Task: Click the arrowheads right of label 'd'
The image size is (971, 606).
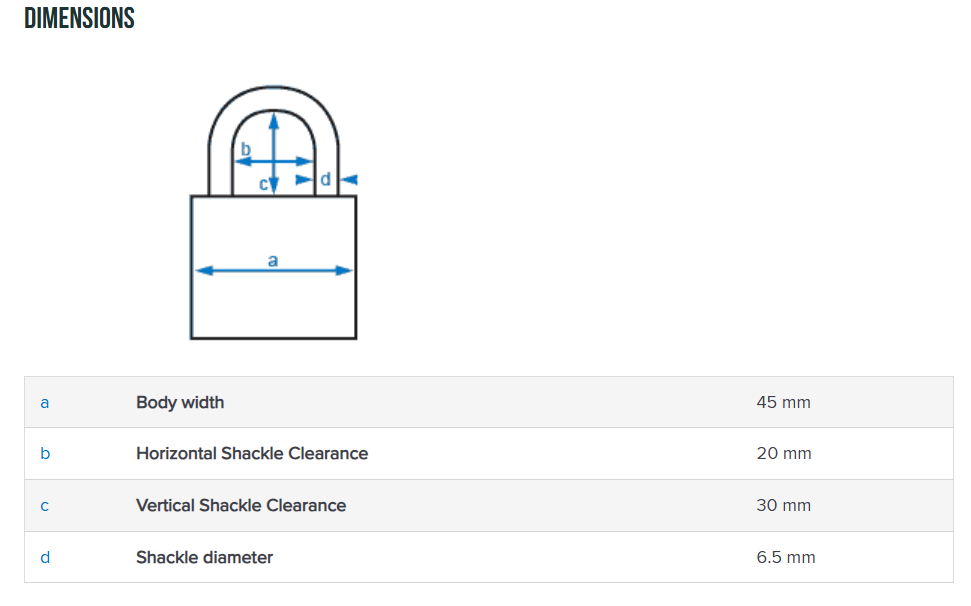Action: [x=349, y=180]
